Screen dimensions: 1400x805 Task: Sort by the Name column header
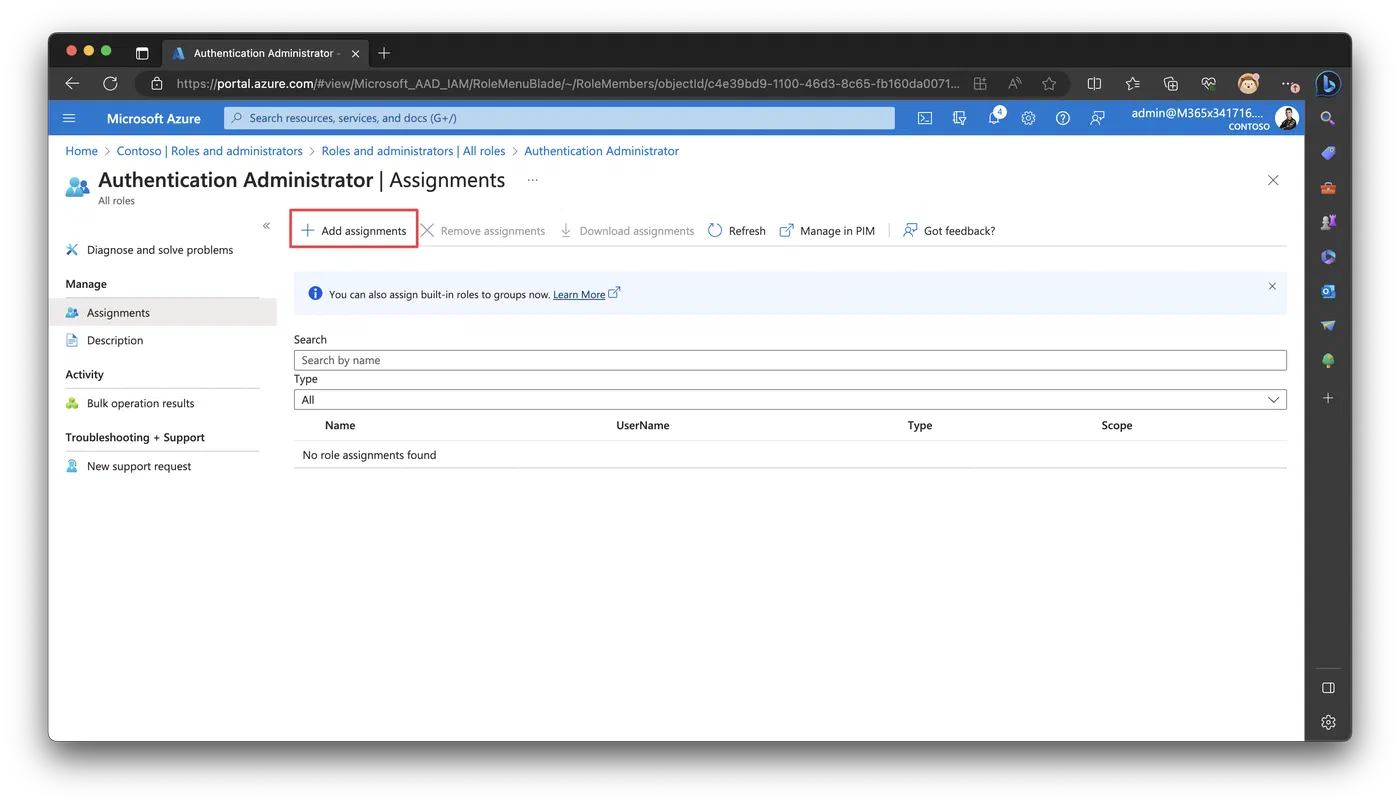coord(340,426)
